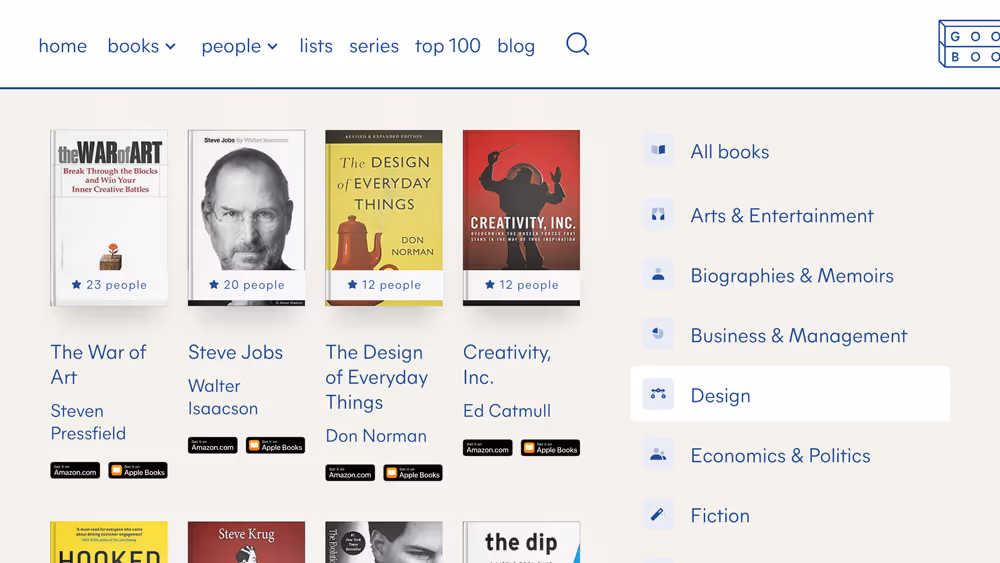
Task: Click The Design of Everyday Things title
Action: 377,377
